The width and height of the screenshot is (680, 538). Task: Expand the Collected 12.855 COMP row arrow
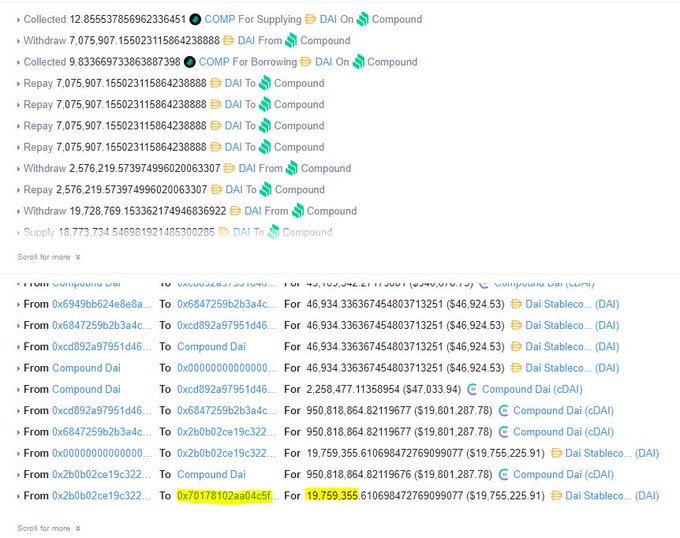(18, 20)
